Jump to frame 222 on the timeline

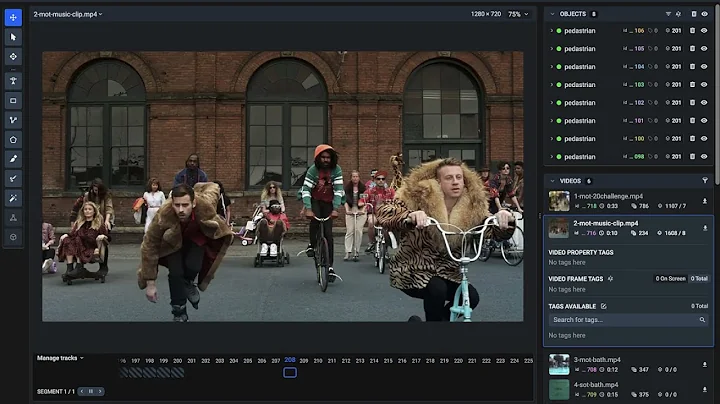(x=486, y=361)
